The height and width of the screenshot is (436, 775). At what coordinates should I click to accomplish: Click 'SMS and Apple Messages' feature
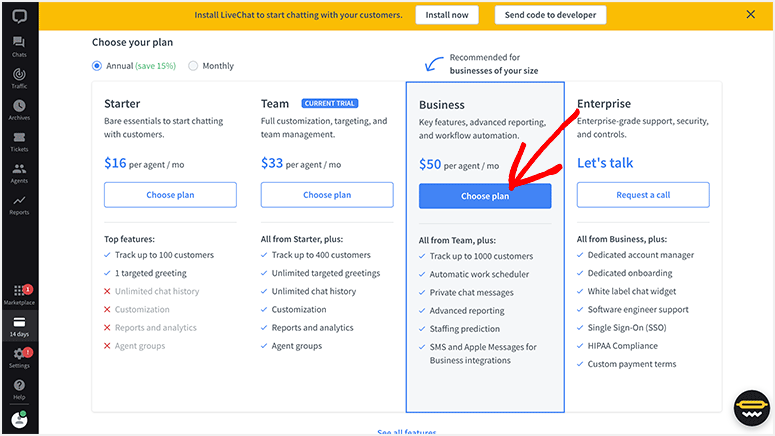(x=483, y=354)
